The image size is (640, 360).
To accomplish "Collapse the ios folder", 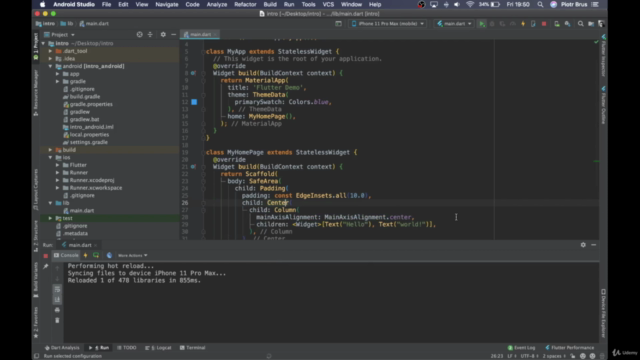I will click(50, 158).
